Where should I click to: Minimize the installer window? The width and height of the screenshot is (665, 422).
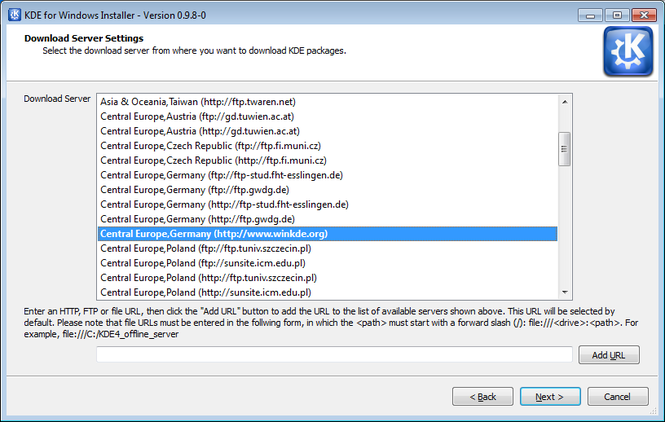[x=590, y=15]
